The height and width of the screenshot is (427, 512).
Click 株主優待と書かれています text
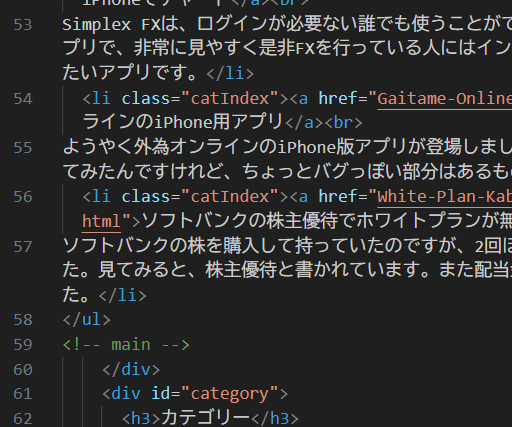(x=313, y=271)
